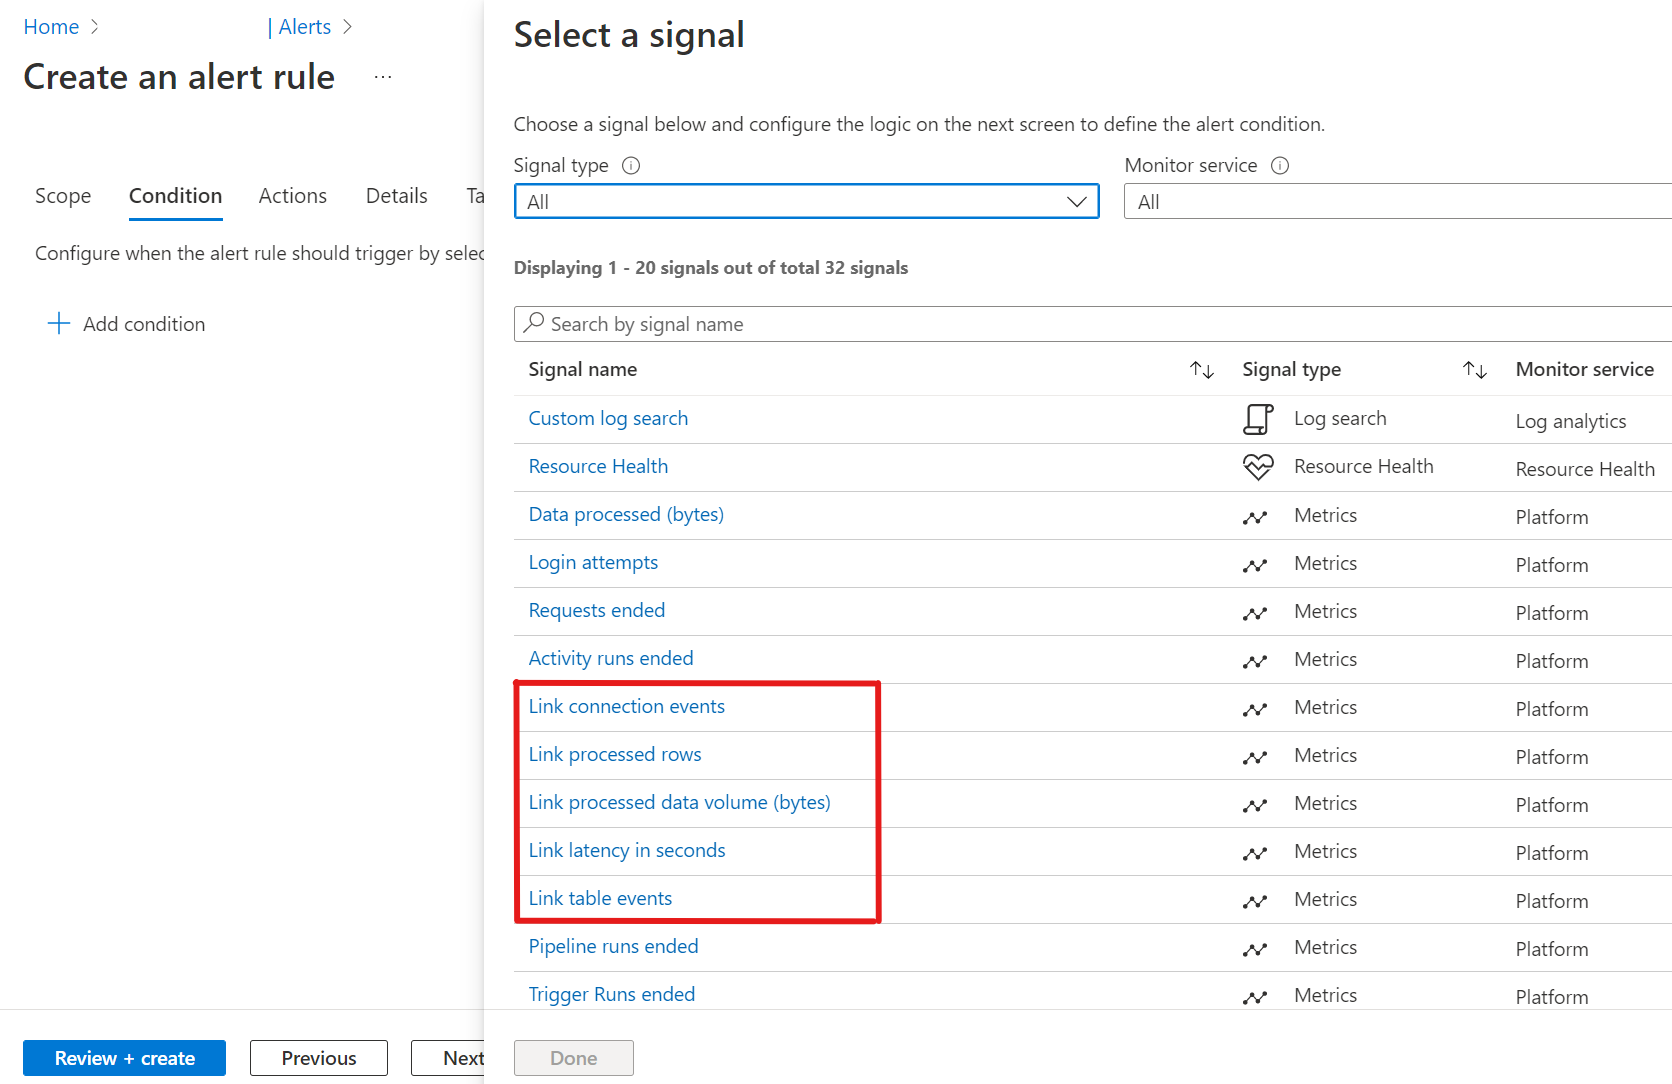Open the Details tab

[396, 196]
